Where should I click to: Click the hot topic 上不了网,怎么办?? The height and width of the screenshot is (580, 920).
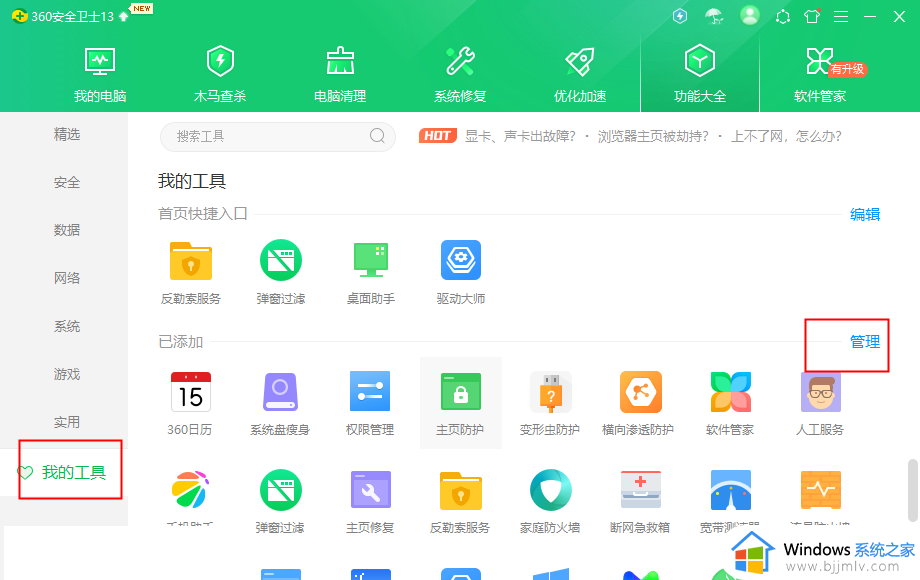[x=786, y=136]
